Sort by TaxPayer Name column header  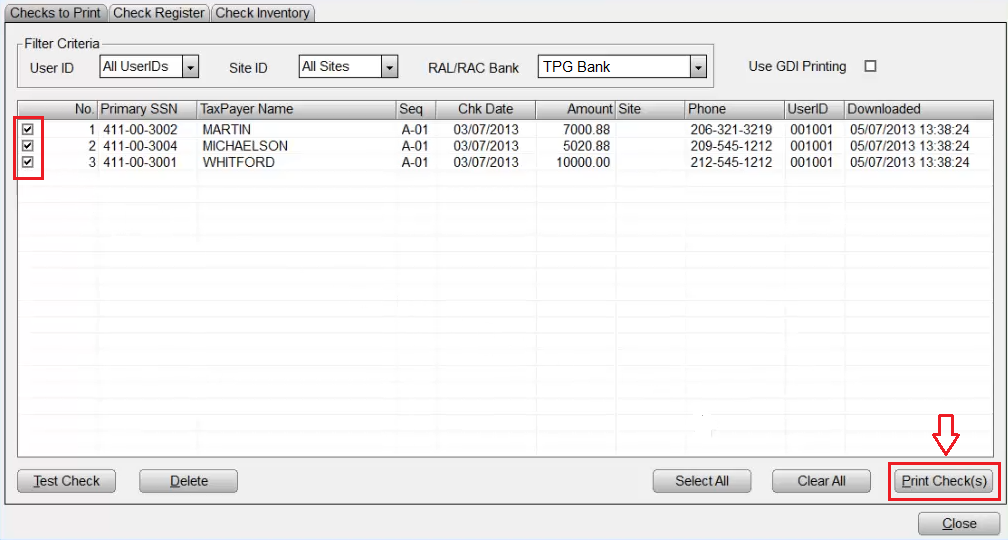(295, 109)
